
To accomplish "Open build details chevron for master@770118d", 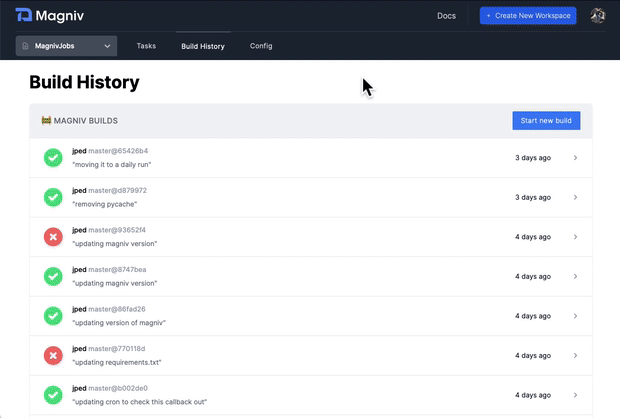I will click(575, 356).
